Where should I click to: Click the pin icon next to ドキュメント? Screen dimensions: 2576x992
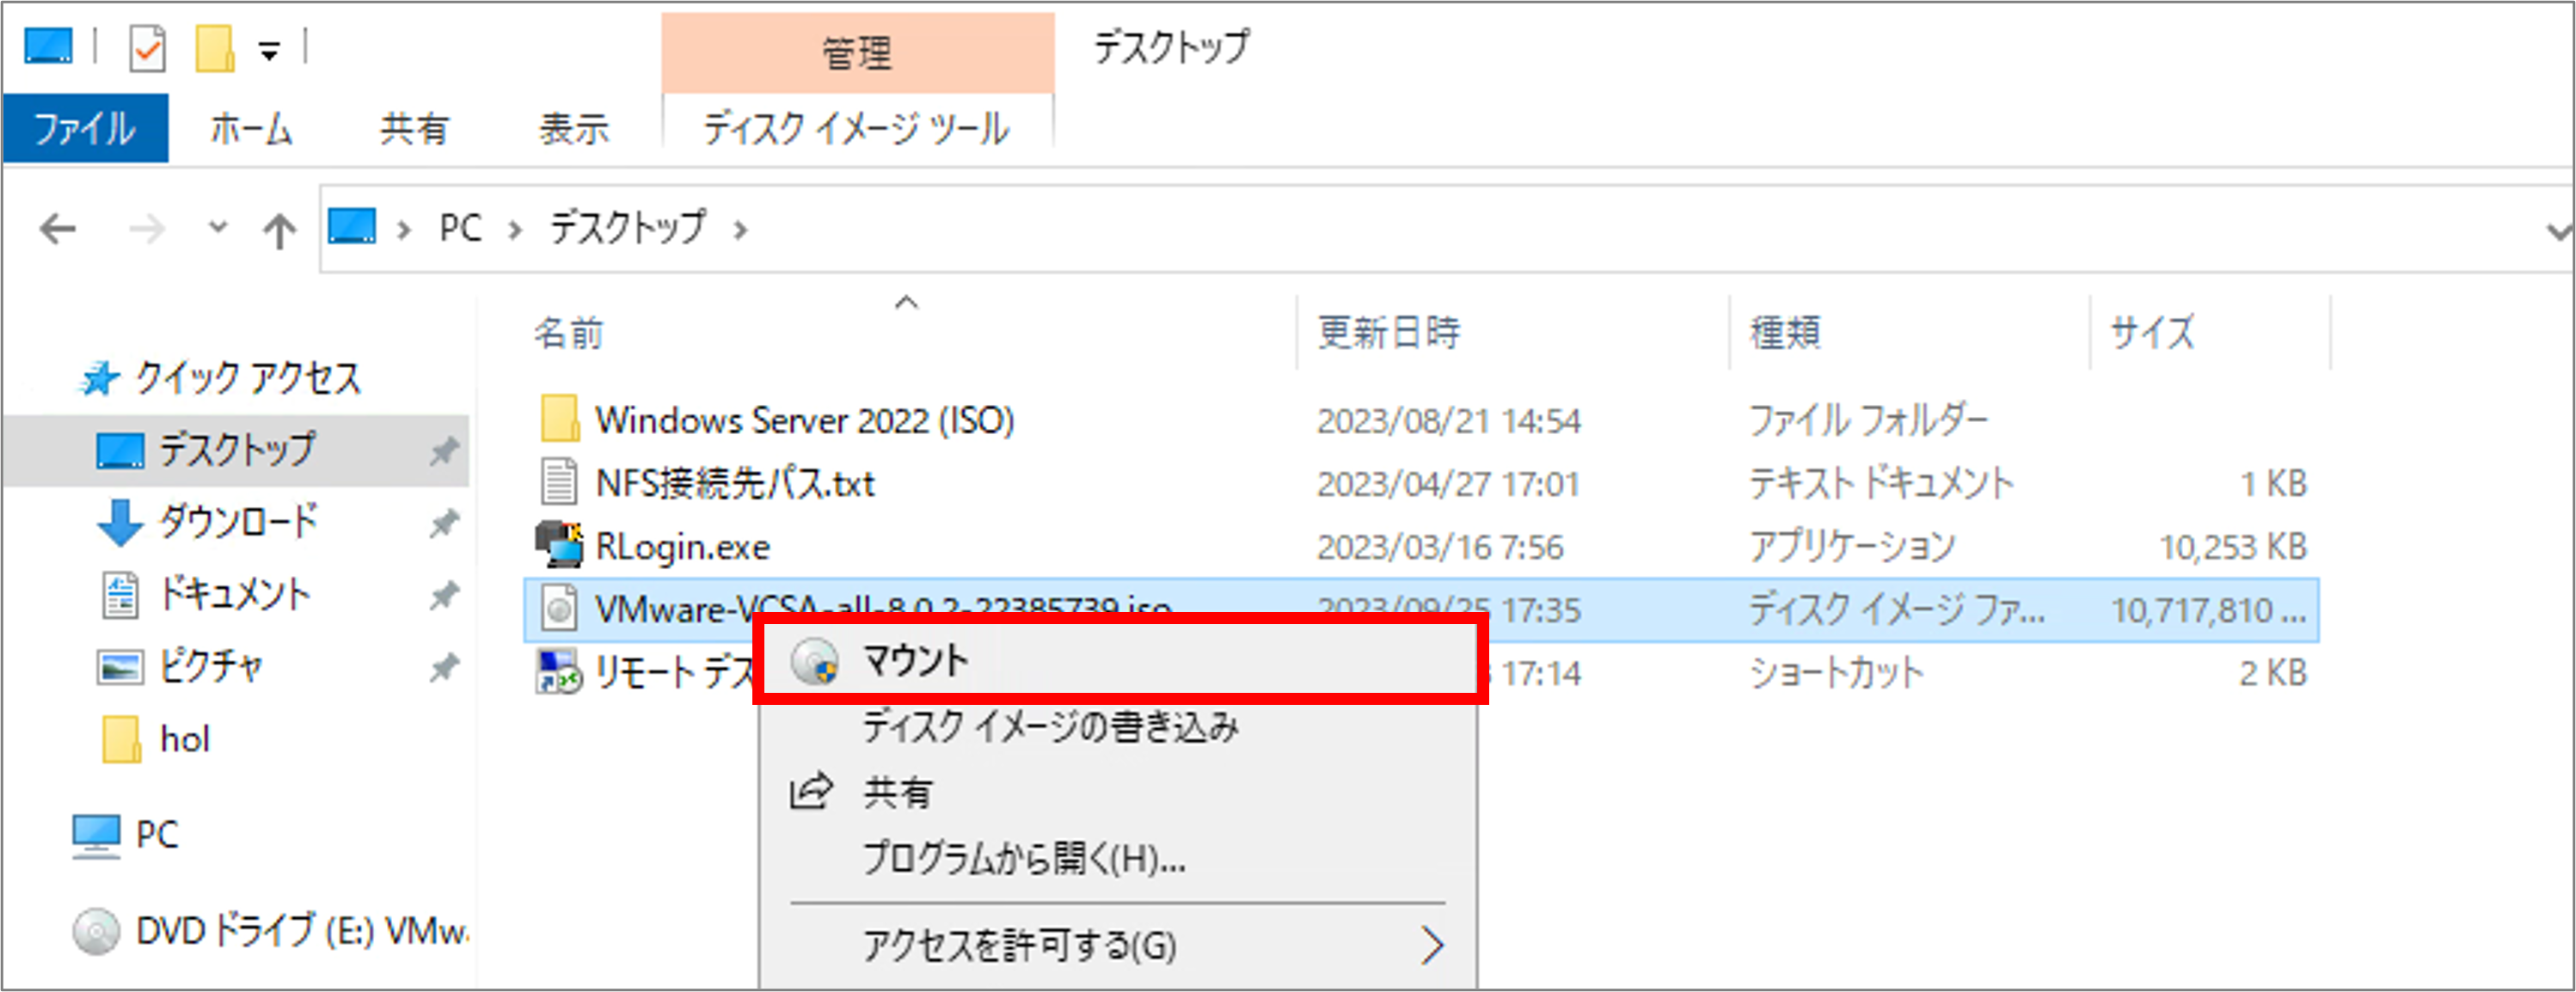pyautogui.click(x=444, y=596)
